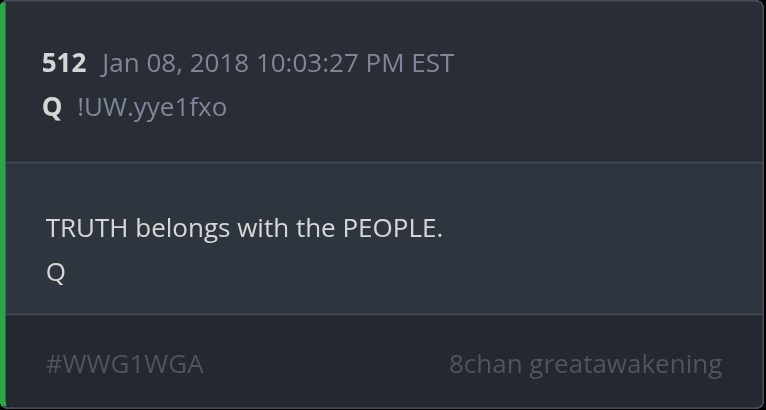The image size is (766, 410).
Task: Click the word 'belongs' in the message
Action: 182,228
